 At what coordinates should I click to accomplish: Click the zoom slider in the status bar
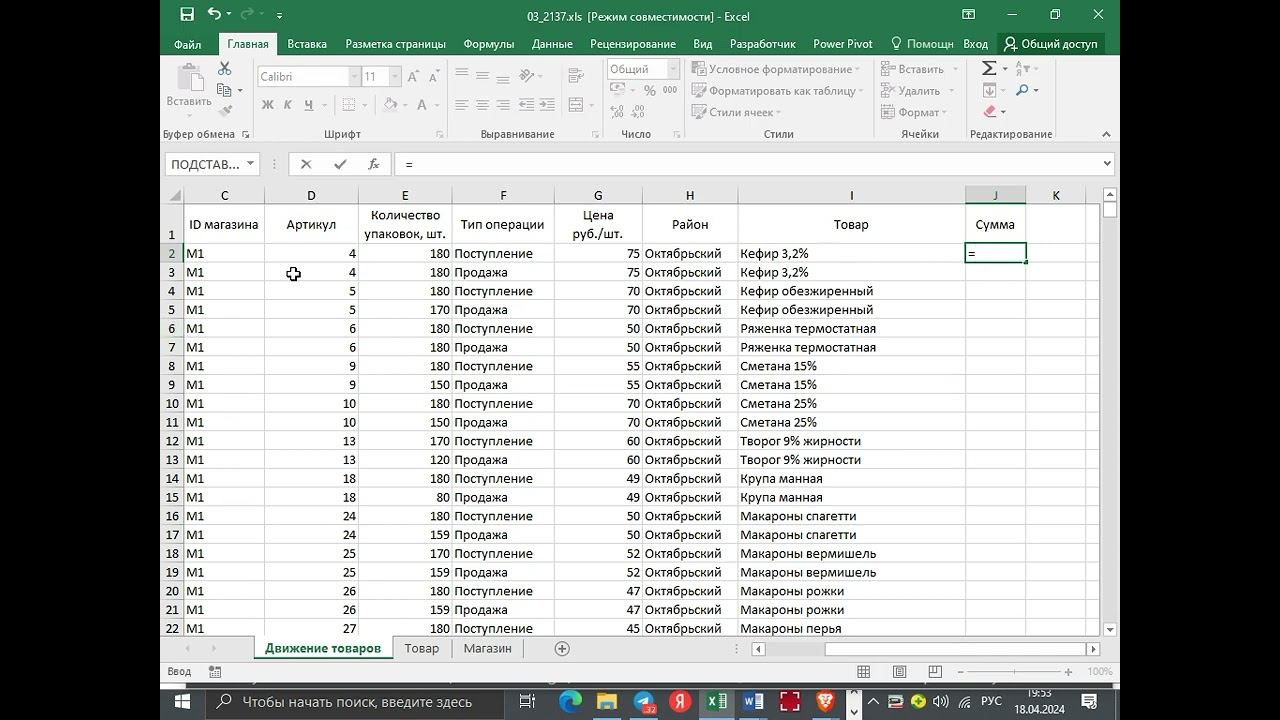click(1014, 672)
